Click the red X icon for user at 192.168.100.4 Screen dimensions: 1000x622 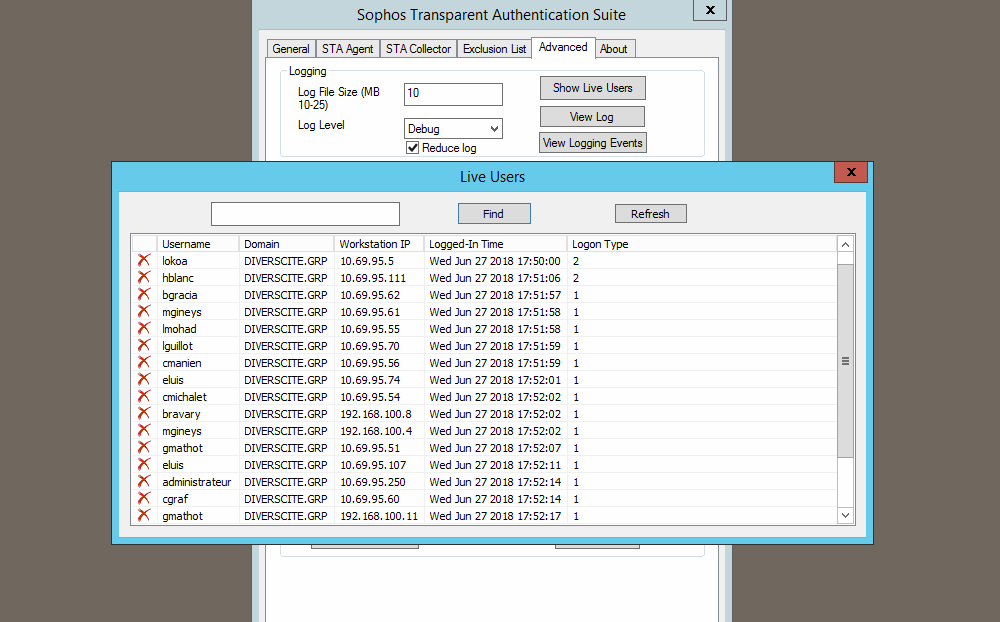point(144,431)
